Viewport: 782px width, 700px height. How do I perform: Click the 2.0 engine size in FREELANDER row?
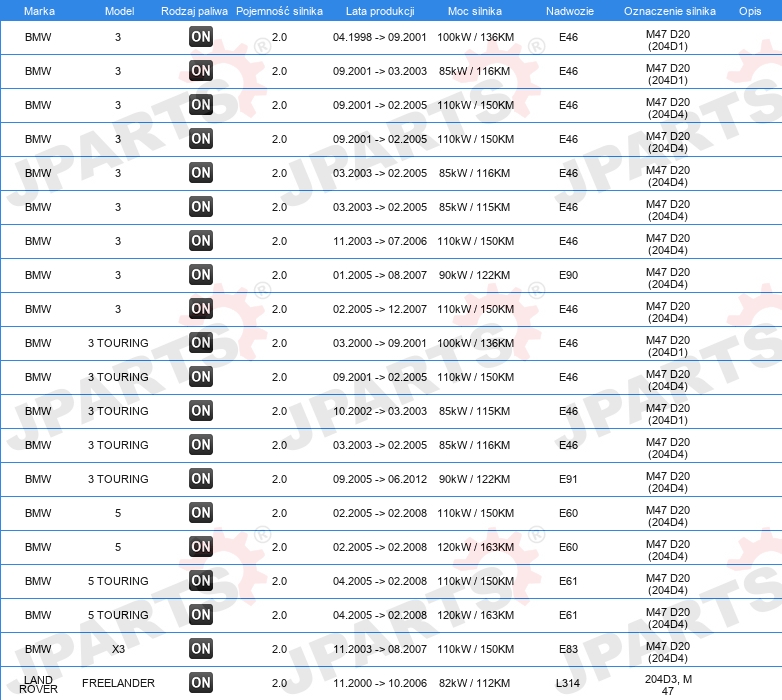pos(279,683)
